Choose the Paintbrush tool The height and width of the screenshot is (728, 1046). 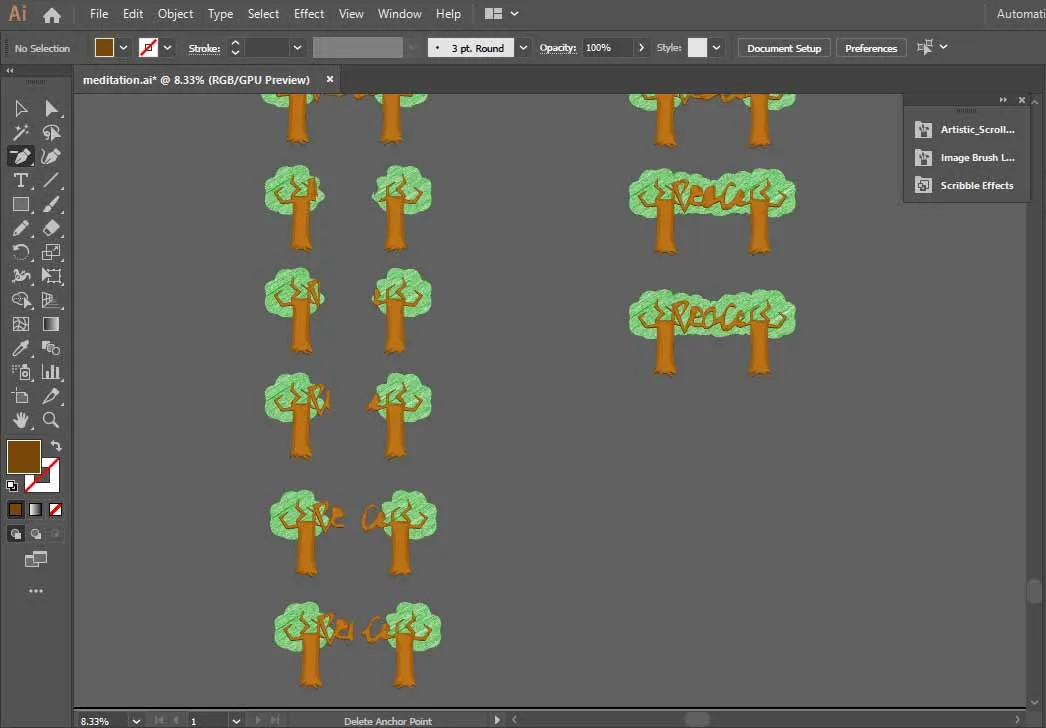click(x=52, y=204)
